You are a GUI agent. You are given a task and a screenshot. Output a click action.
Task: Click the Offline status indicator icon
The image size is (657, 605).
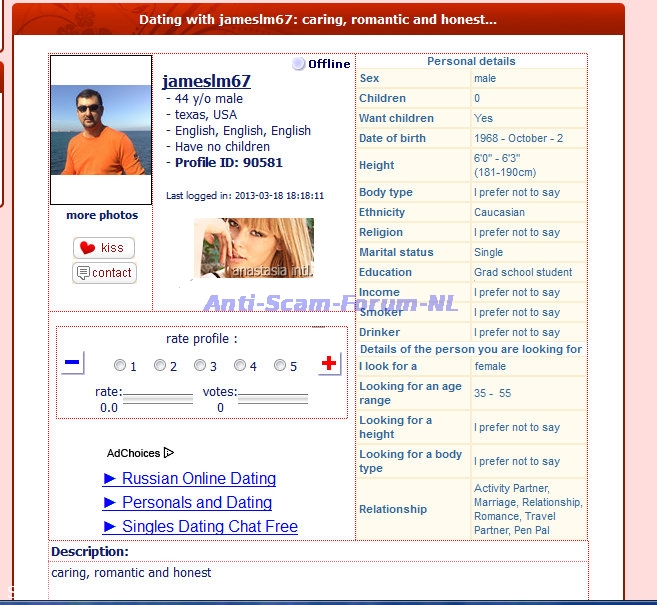pyautogui.click(x=298, y=64)
